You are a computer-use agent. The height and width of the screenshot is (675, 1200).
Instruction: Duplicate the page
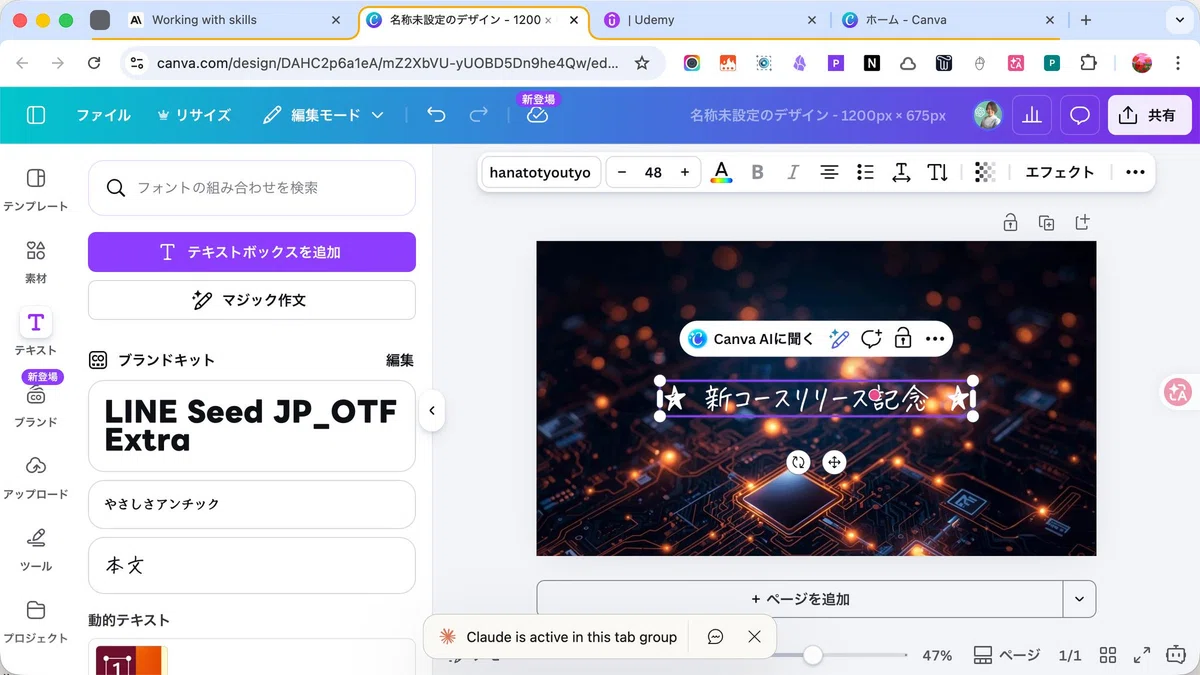tap(1046, 222)
